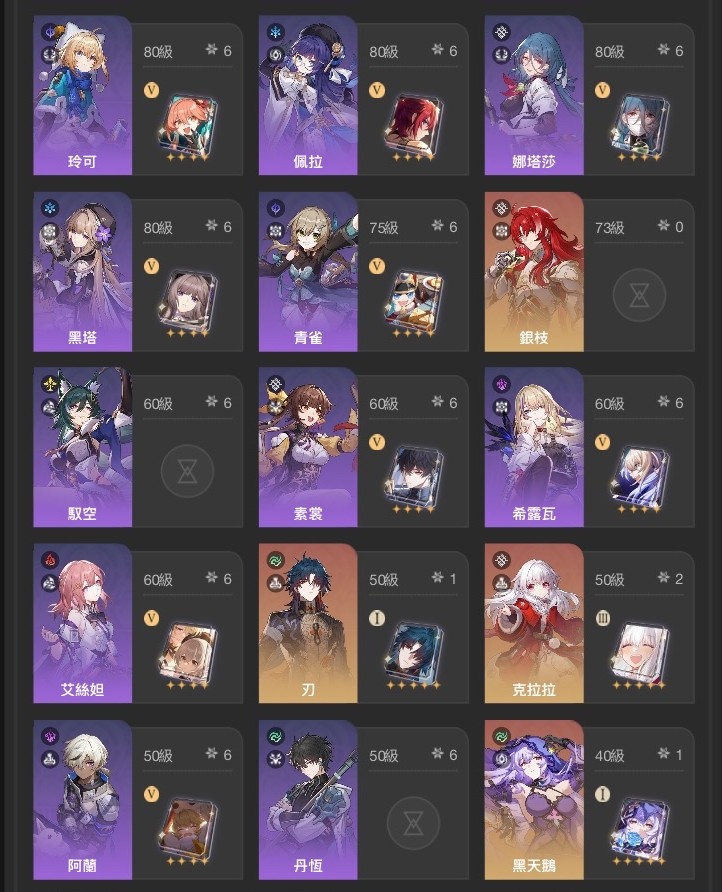The image size is (722, 892).
Task: Open the 娜塔莎 character portrait
Action: 534,95
